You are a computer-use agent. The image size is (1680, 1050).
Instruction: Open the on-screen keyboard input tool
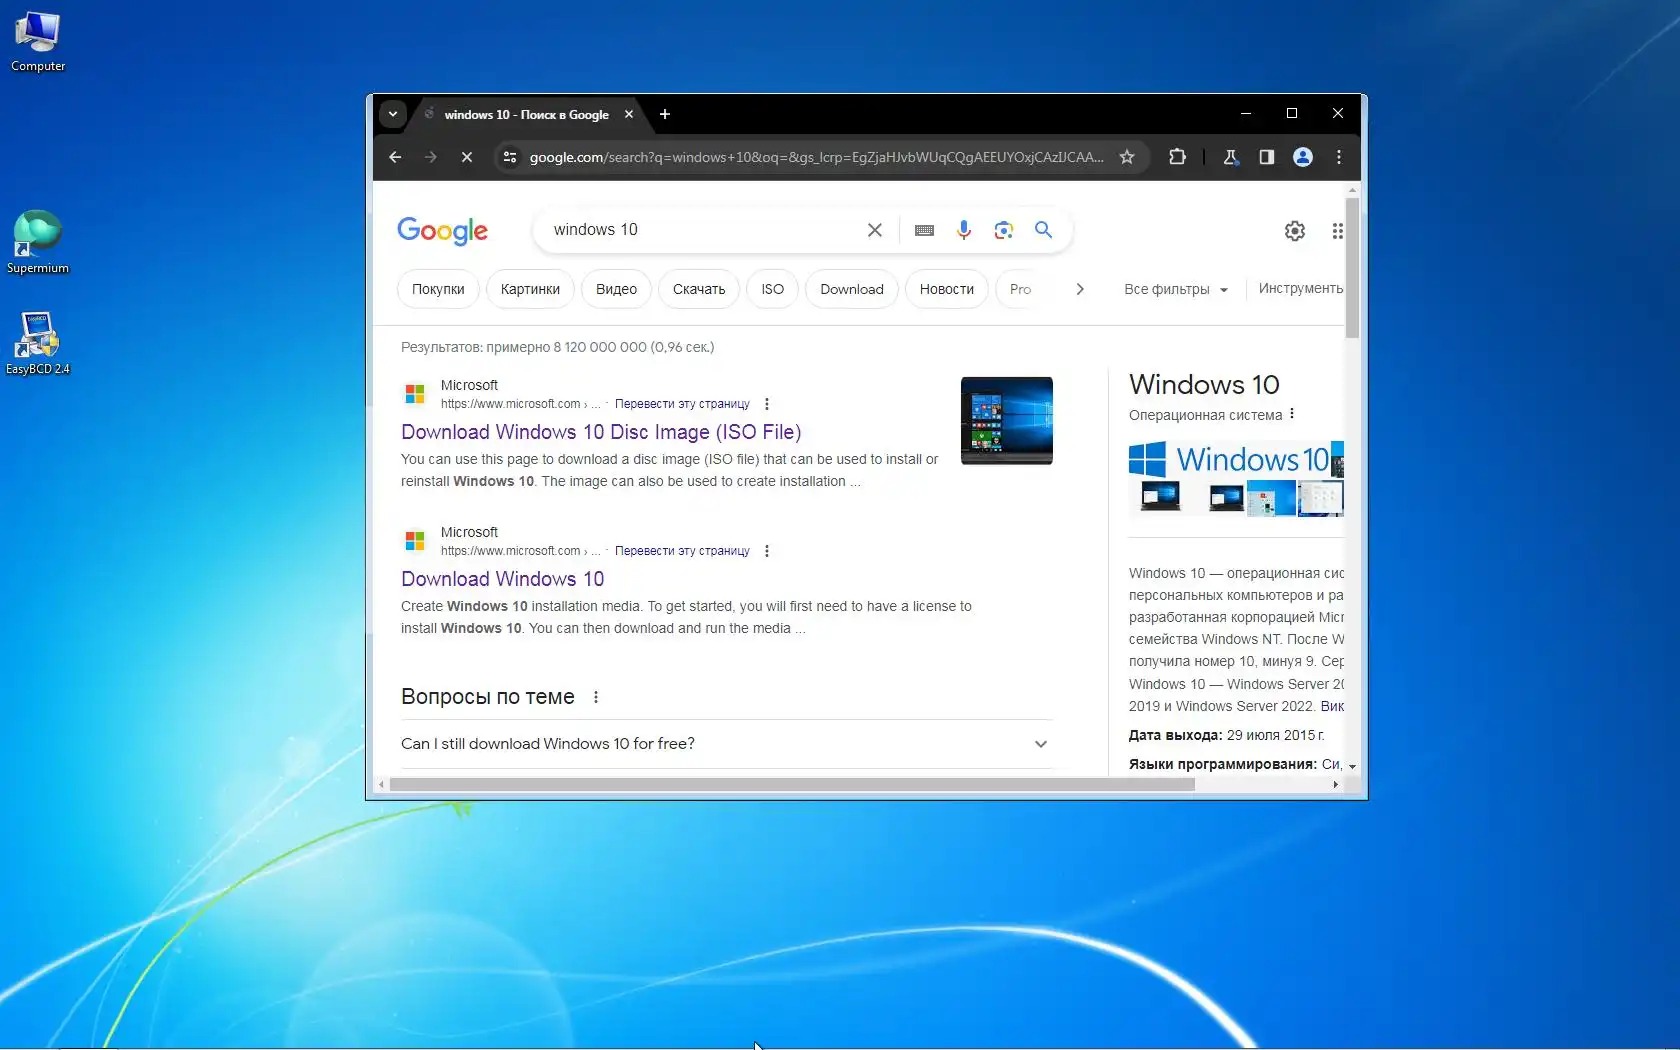point(925,230)
